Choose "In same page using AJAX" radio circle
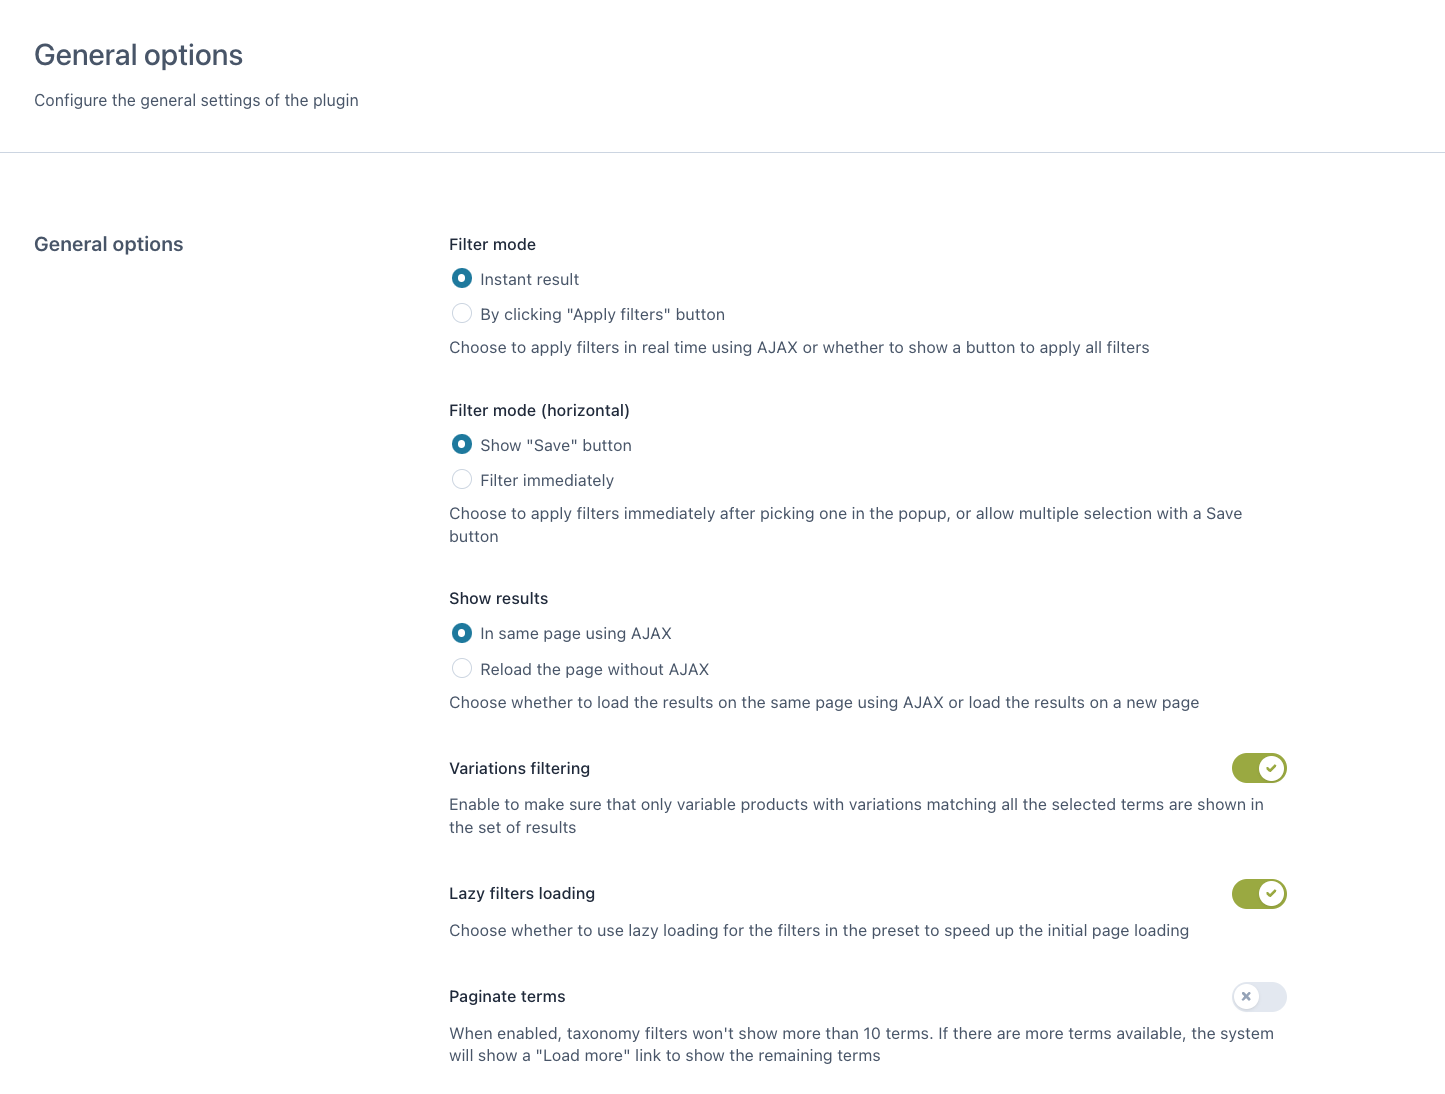The image size is (1445, 1094). [461, 633]
